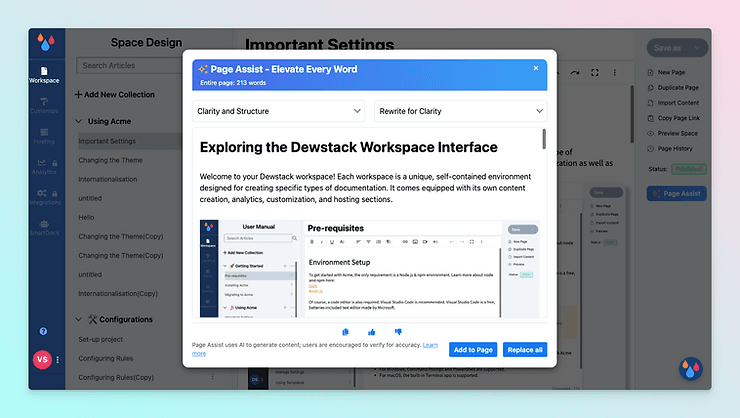Click the Page Assist button in right panel
The height and width of the screenshot is (418, 740).
point(677,193)
